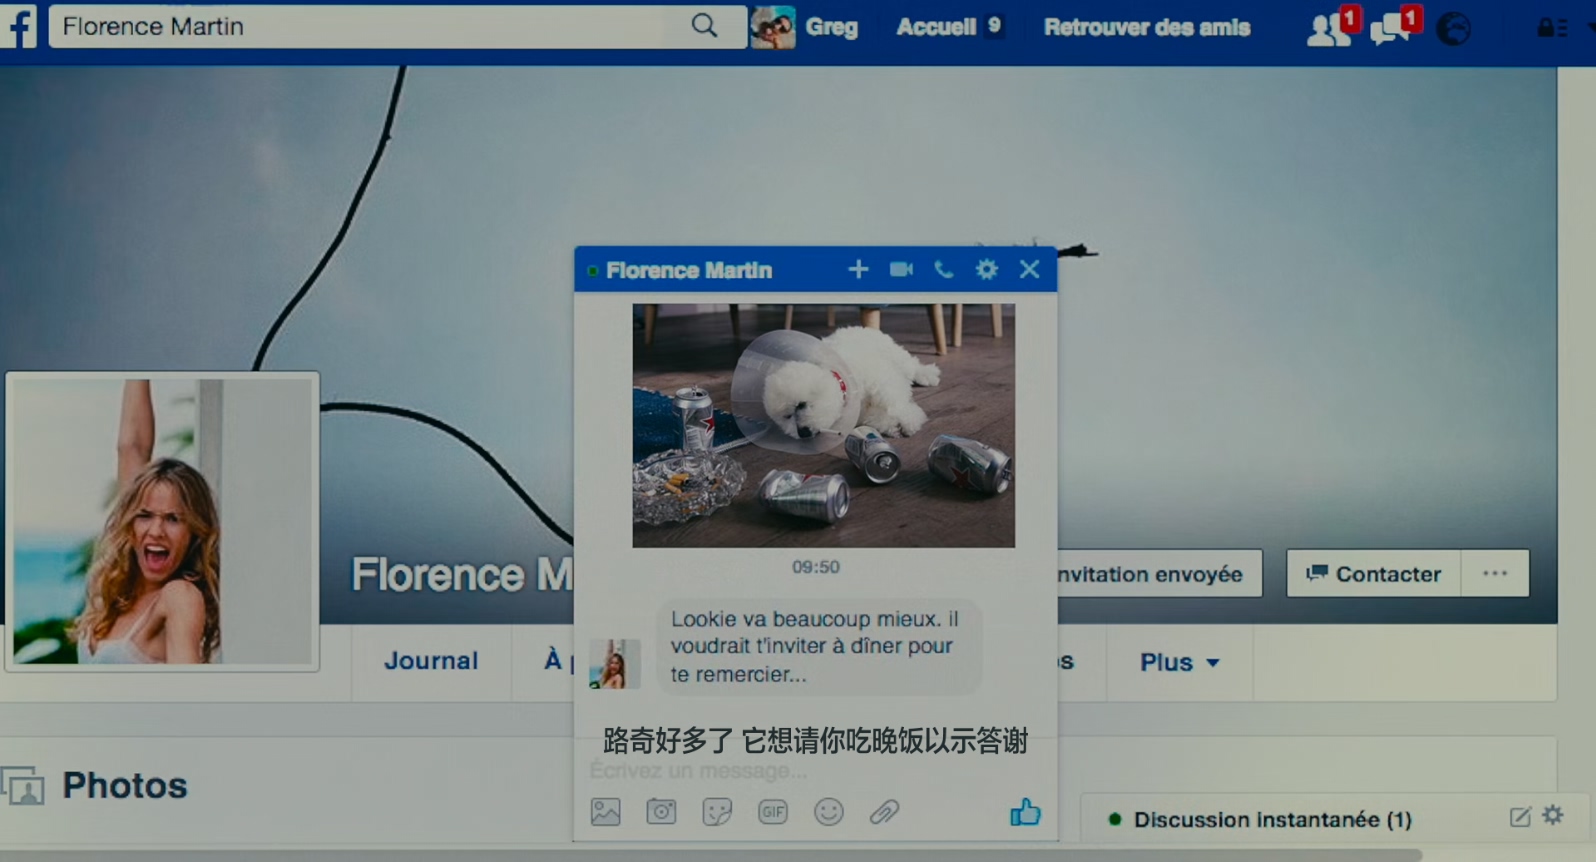
Task: Open the three-dots more actions button
Action: (x=1495, y=574)
